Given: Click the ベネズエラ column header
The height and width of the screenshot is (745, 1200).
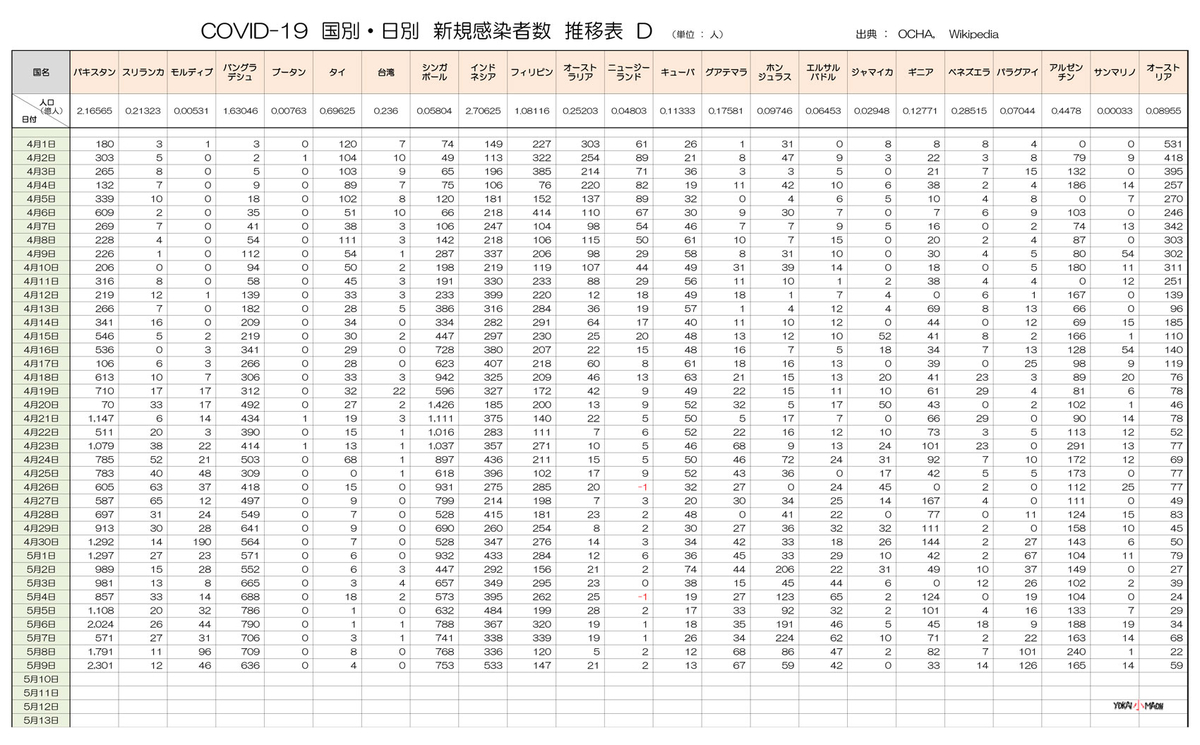Looking at the screenshot, I should point(967,73).
